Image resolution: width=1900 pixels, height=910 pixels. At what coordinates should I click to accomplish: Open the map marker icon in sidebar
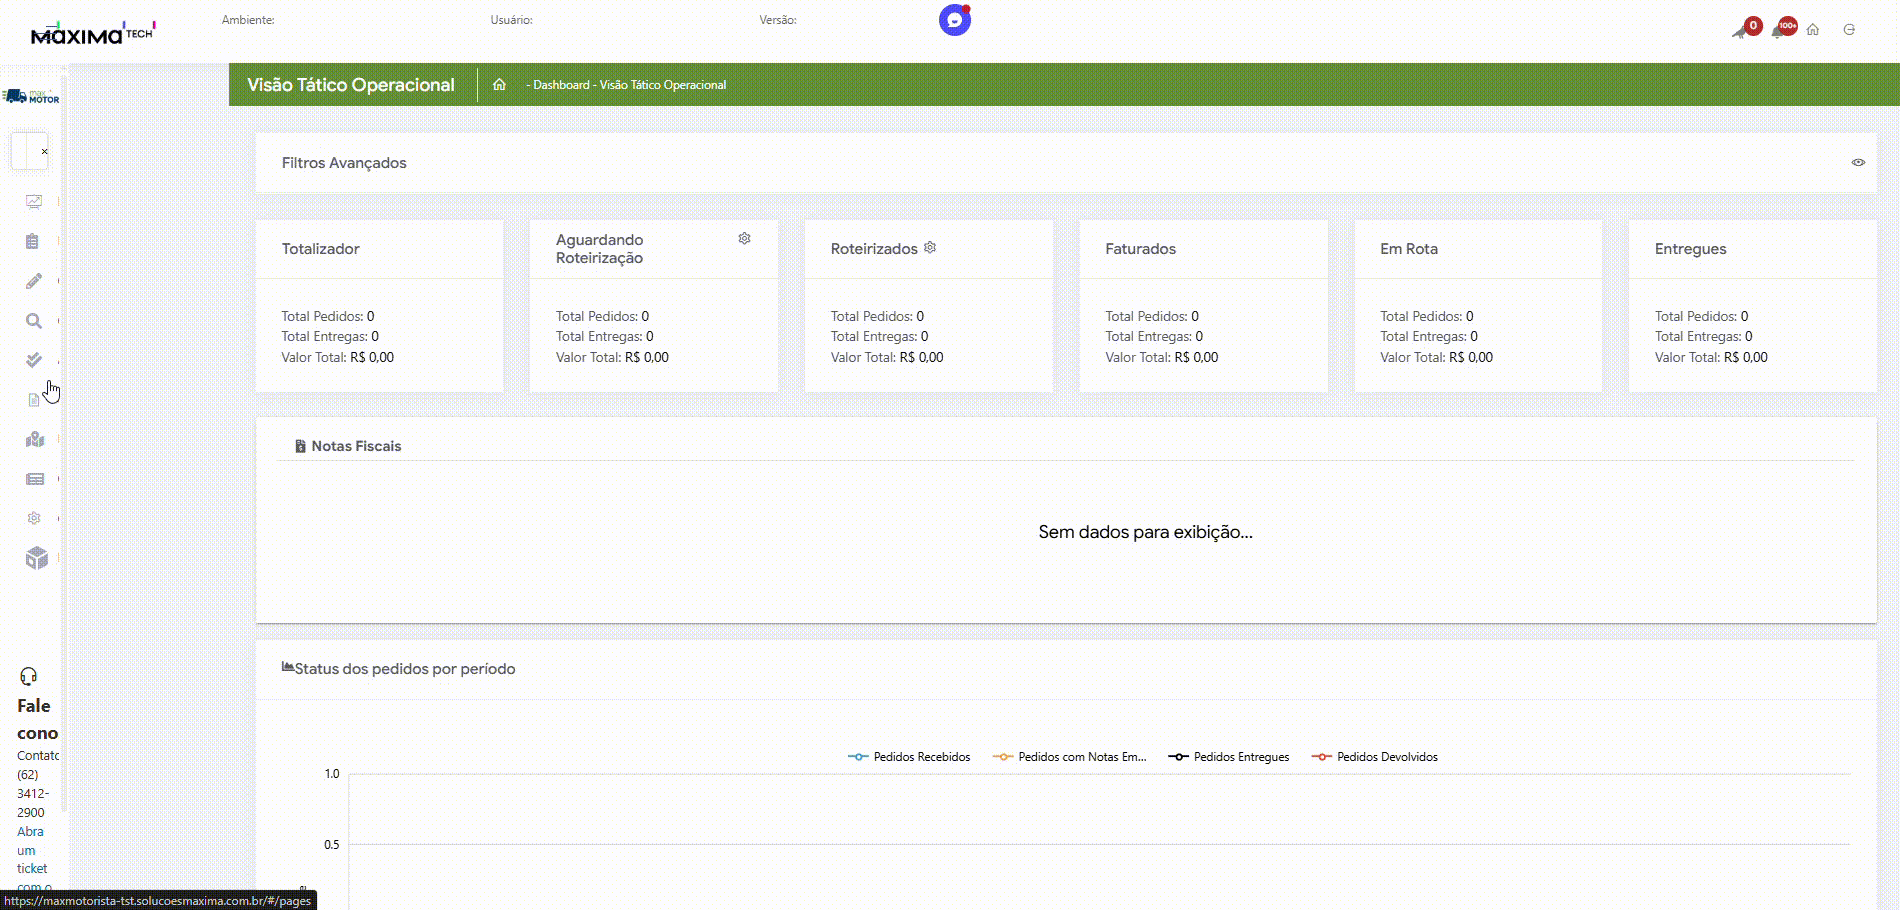(x=35, y=439)
